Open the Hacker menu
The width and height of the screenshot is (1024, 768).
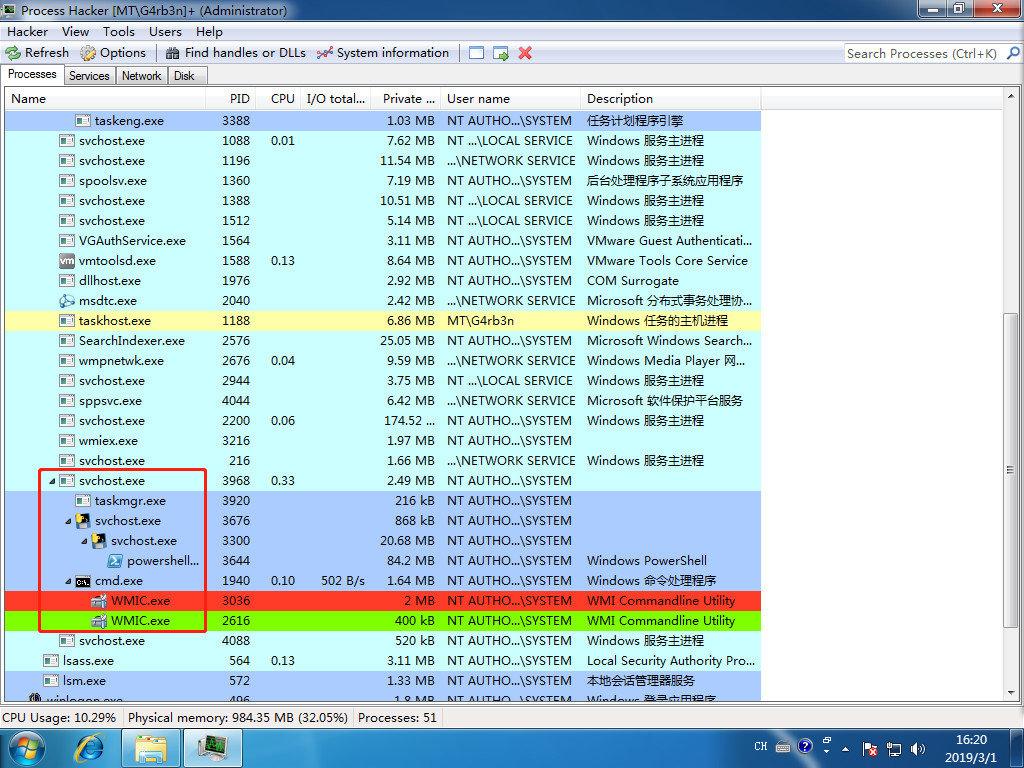27,31
